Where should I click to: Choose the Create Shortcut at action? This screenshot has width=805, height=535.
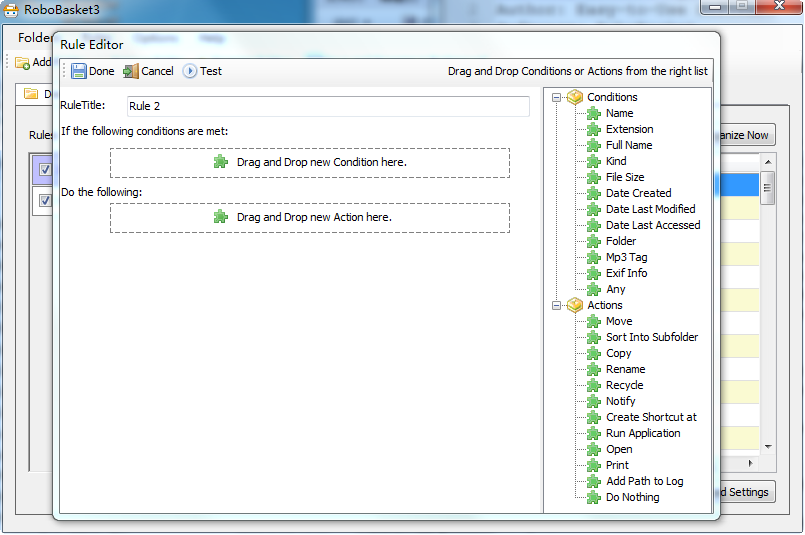[x=651, y=417]
